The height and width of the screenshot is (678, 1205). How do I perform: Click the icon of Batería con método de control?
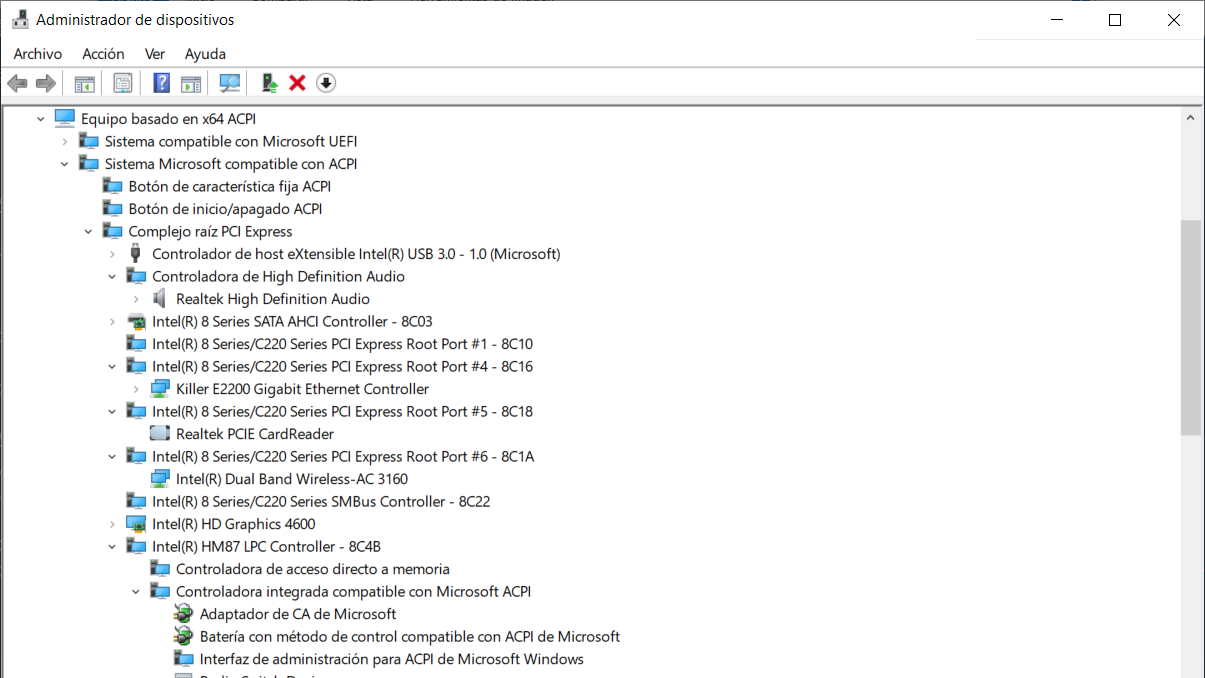pos(184,637)
